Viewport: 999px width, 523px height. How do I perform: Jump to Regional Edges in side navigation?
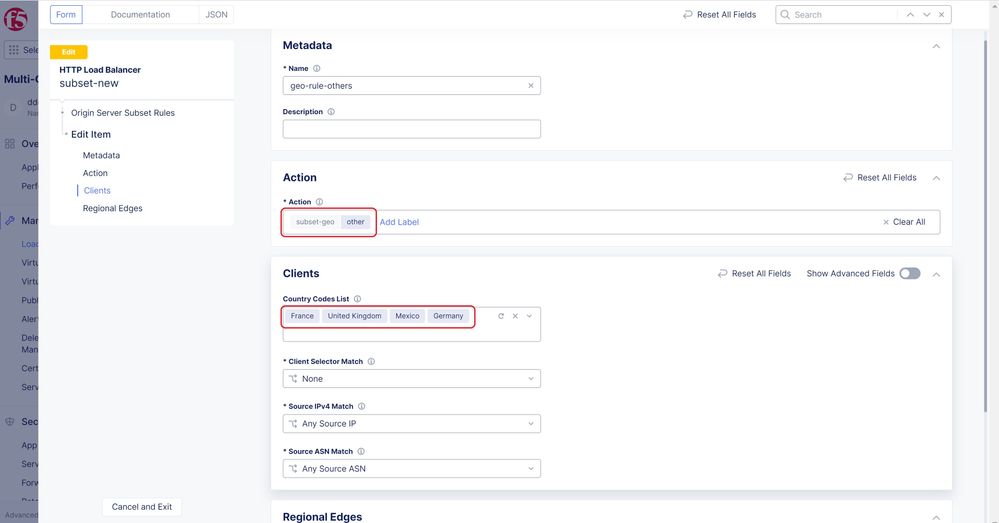pos(112,208)
